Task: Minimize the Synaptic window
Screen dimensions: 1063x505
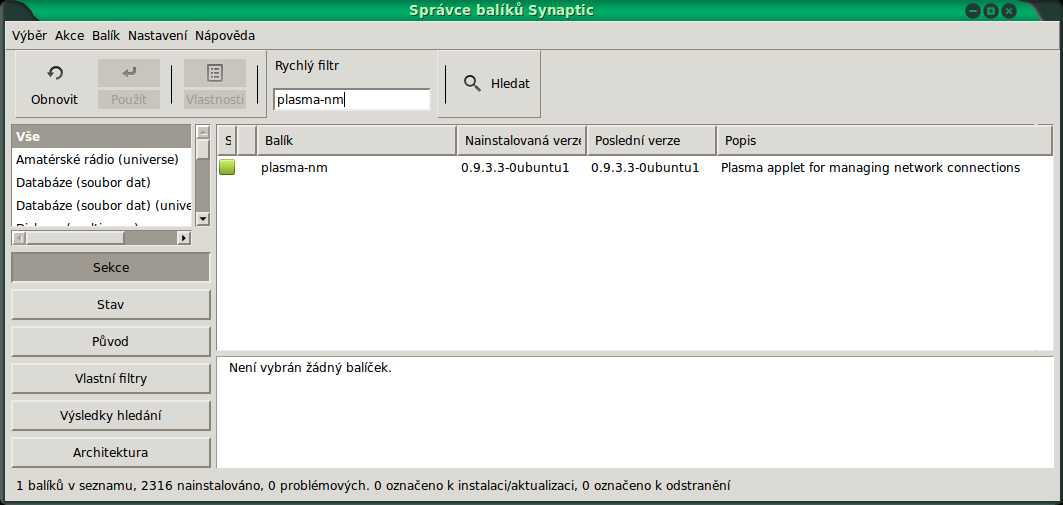Action: (974, 11)
